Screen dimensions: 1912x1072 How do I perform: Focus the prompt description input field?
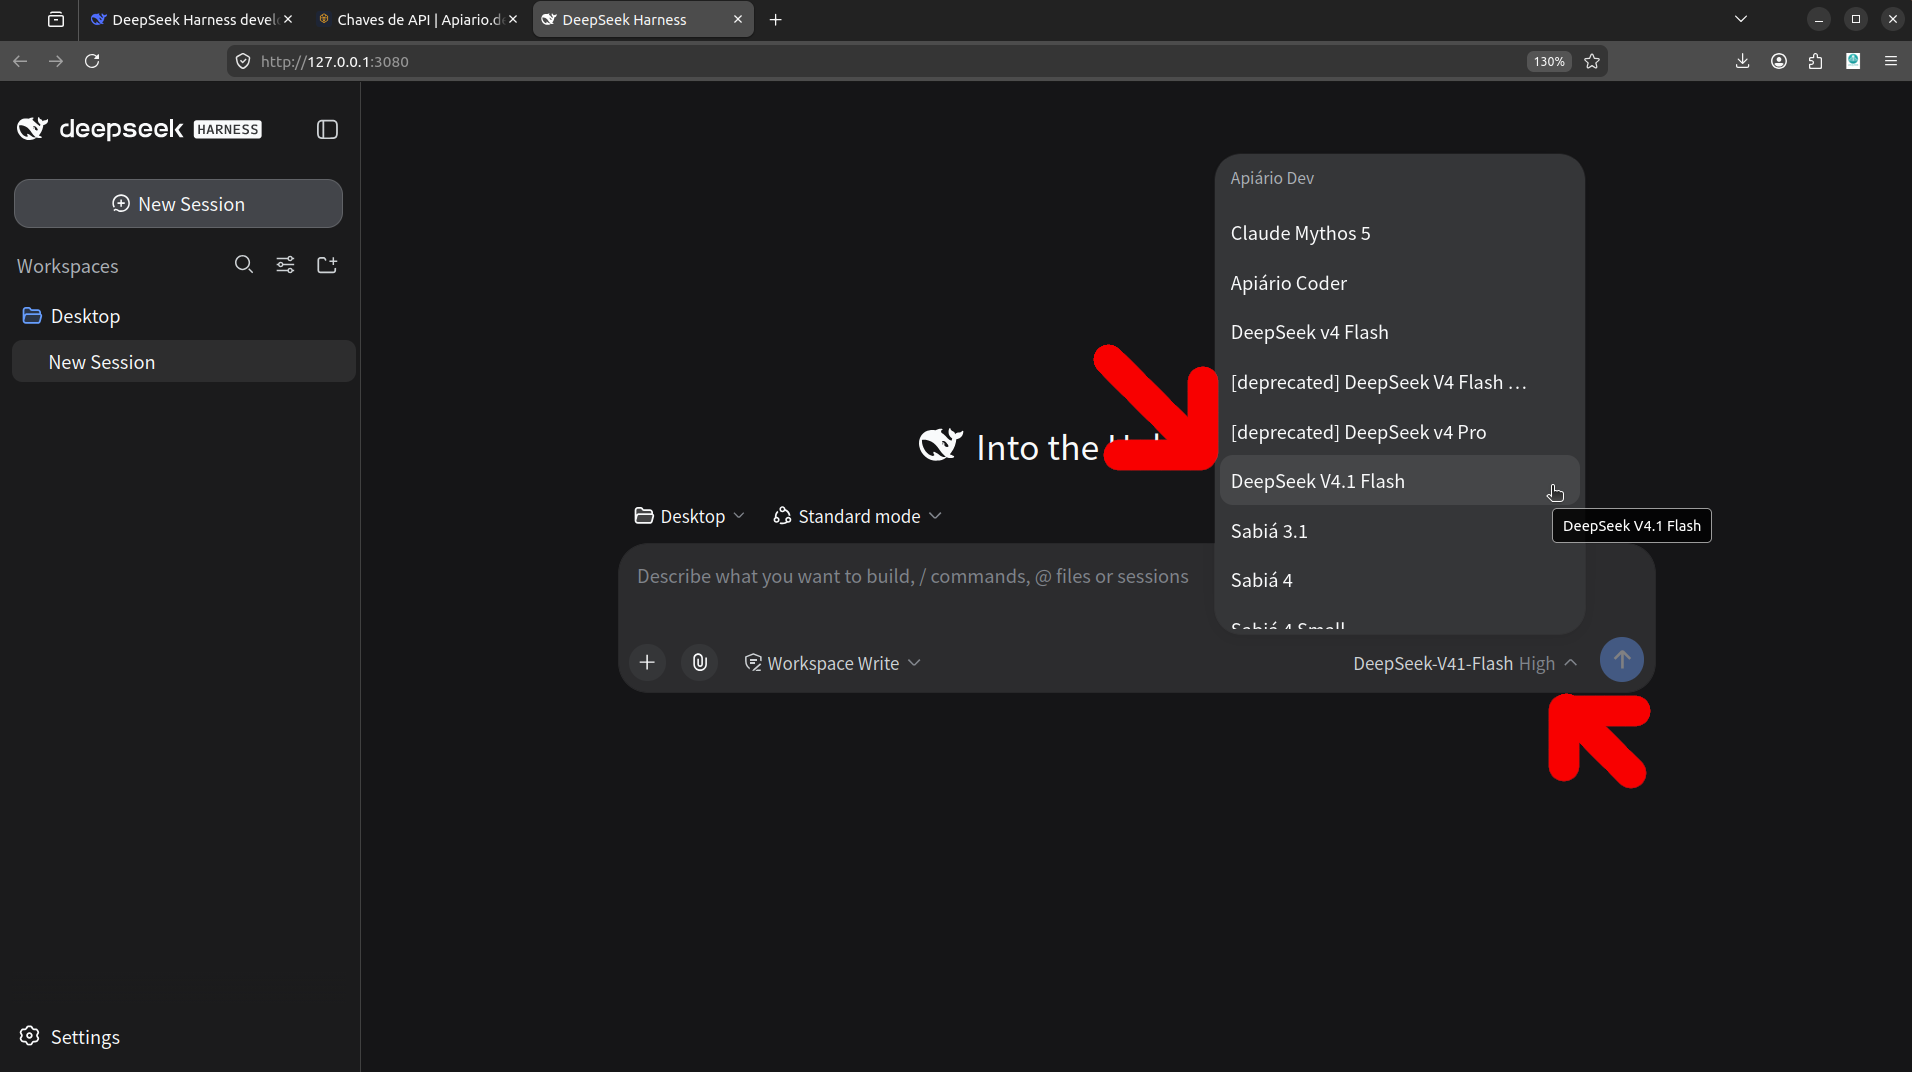tap(913, 577)
